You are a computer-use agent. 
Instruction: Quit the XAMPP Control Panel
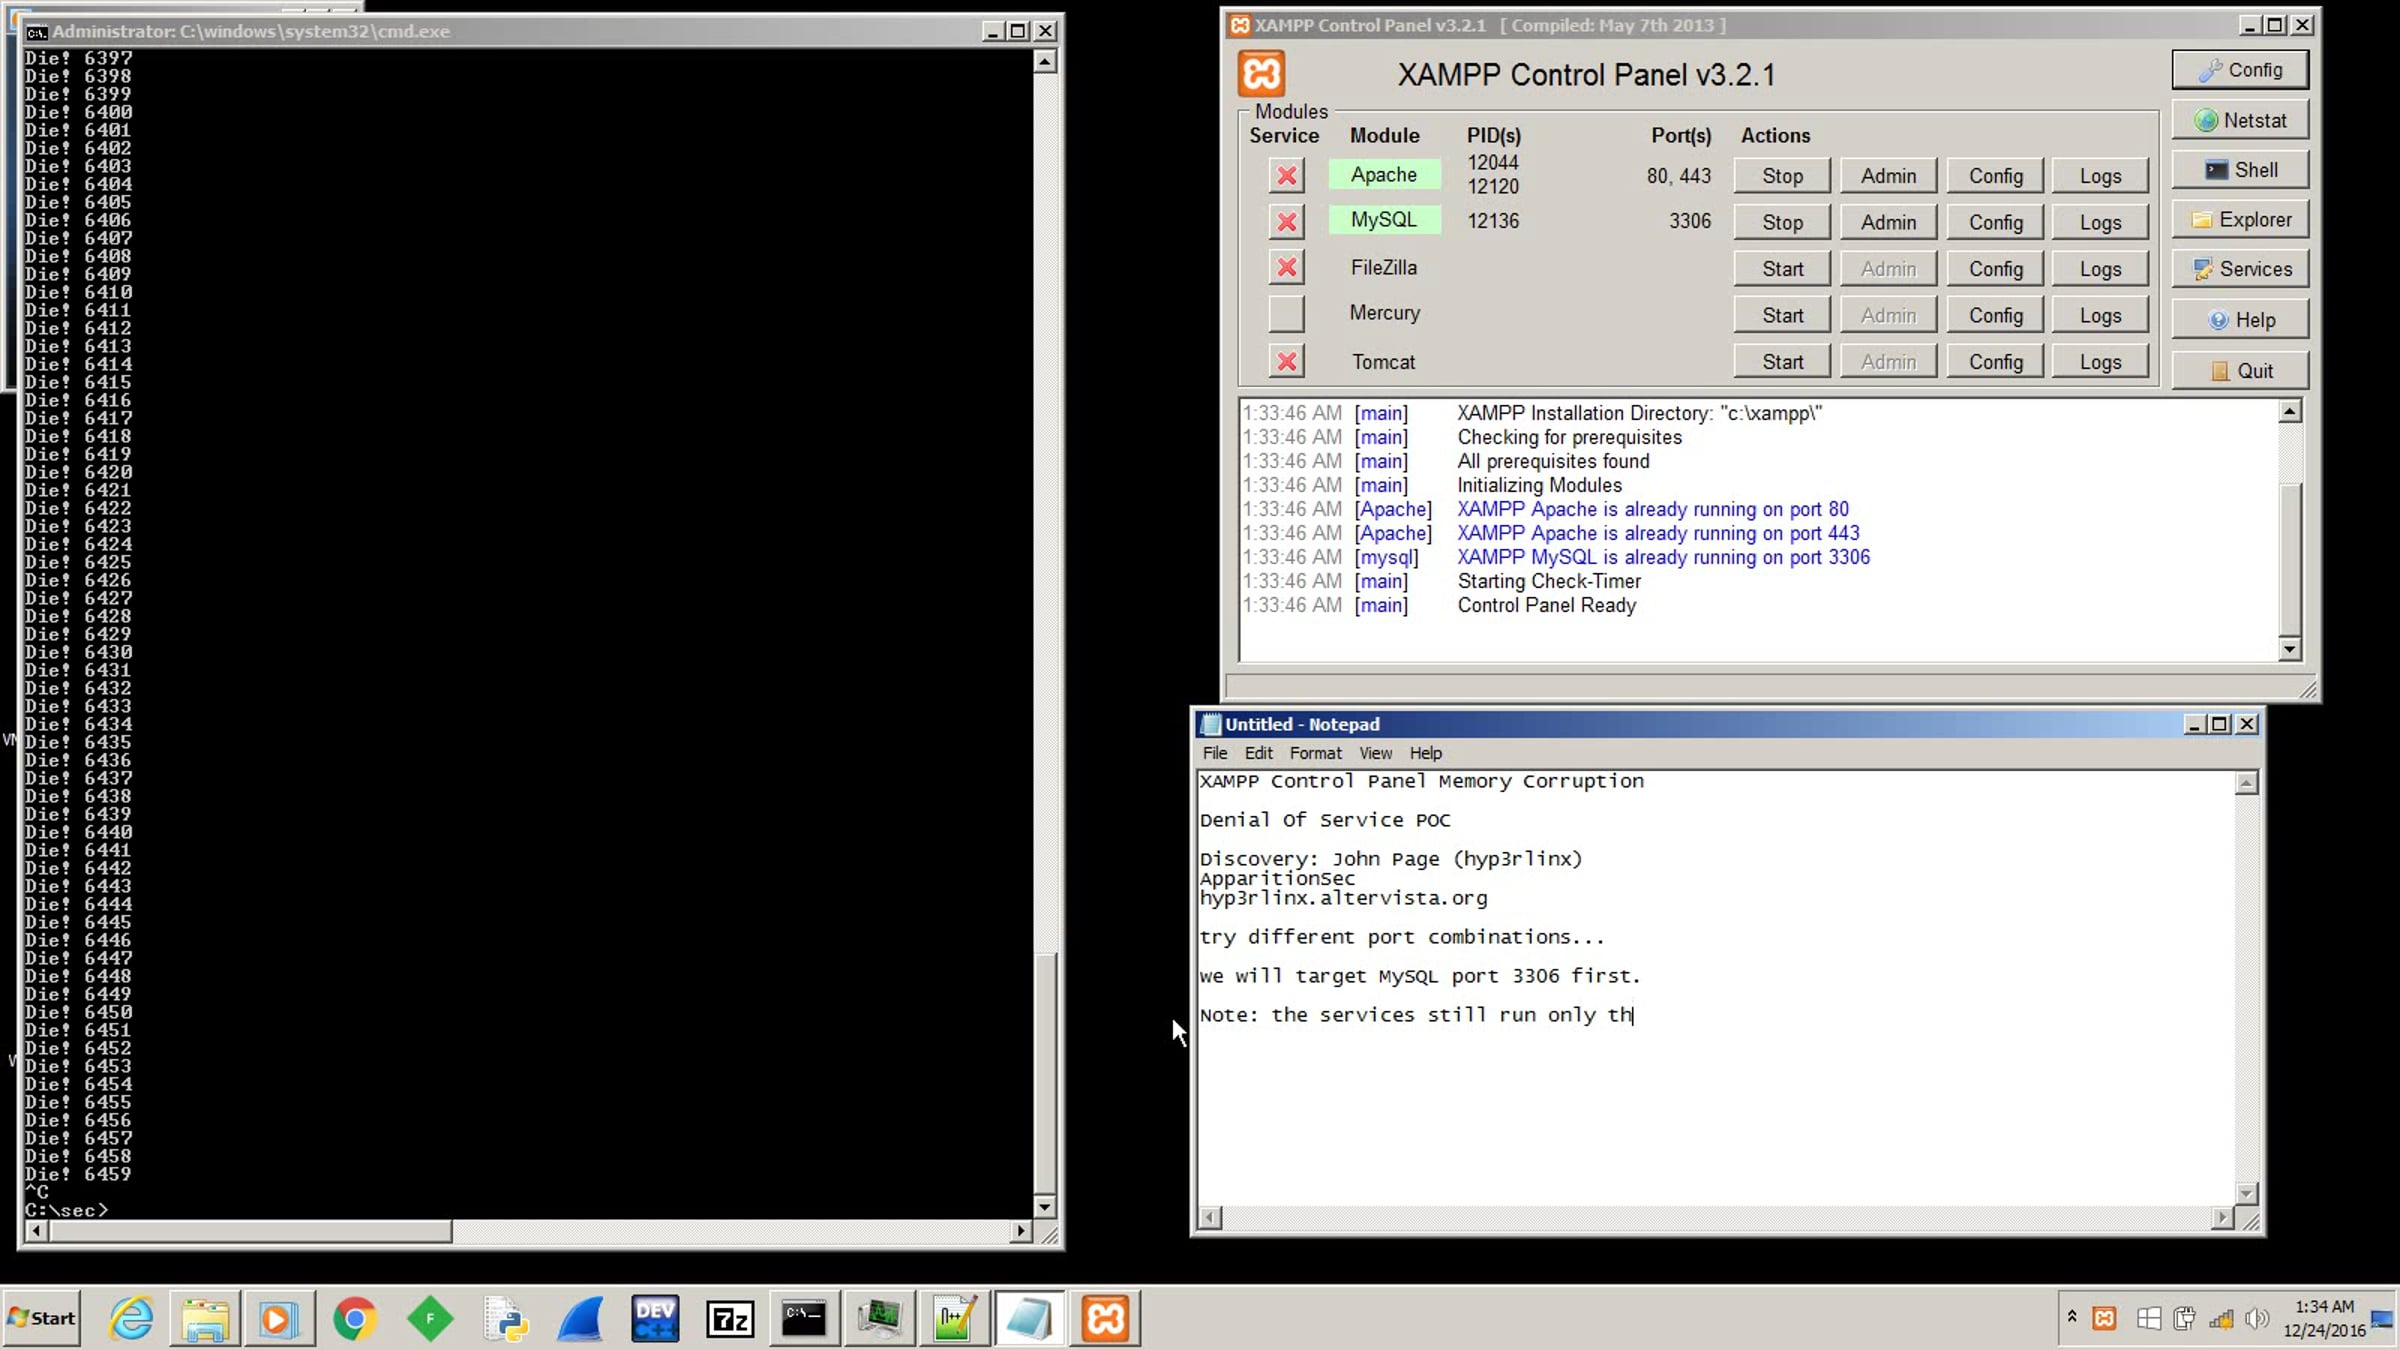pos(2240,371)
